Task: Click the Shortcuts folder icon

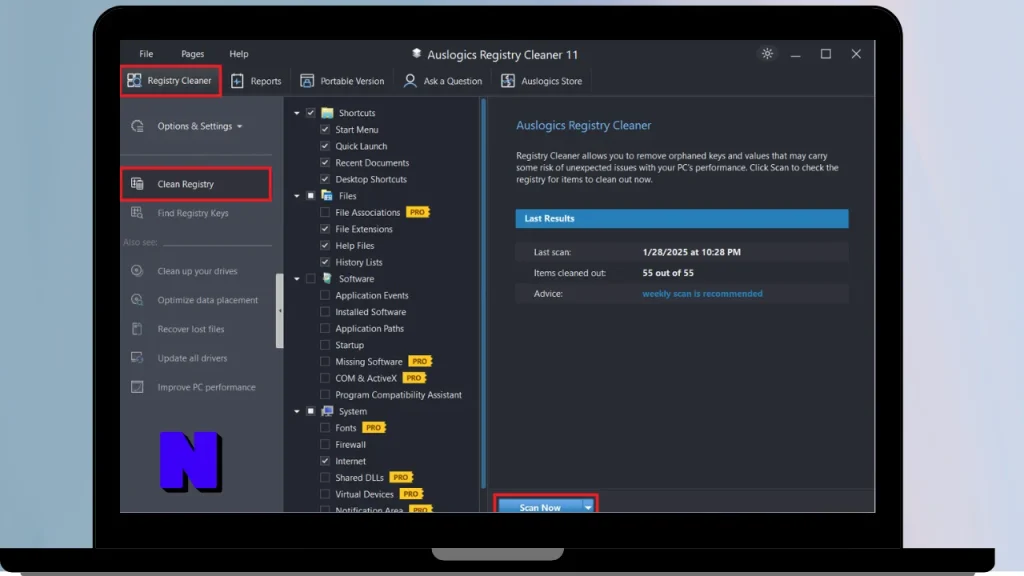Action: (x=327, y=113)
